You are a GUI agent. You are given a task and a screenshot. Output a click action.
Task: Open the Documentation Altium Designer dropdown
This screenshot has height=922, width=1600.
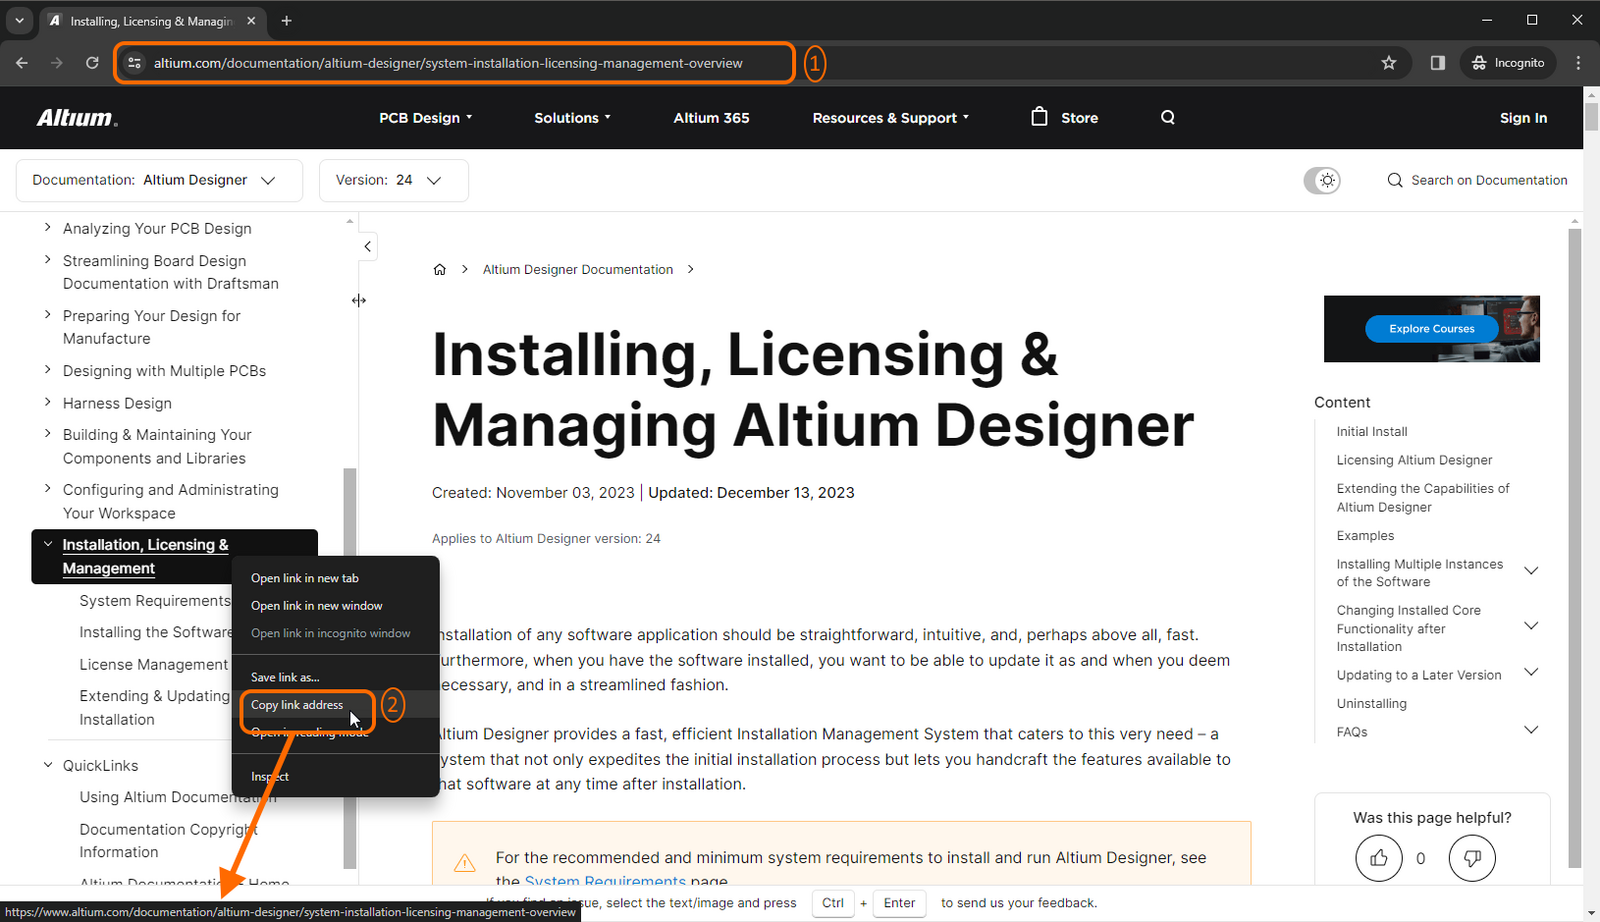(159, 180)
